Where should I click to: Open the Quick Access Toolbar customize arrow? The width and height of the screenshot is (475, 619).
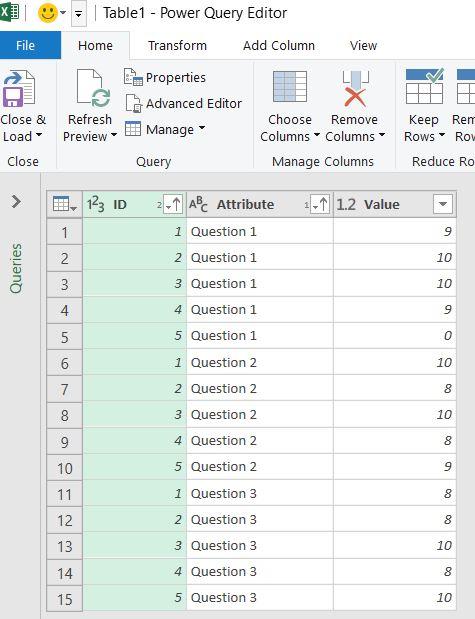(79, 14)
